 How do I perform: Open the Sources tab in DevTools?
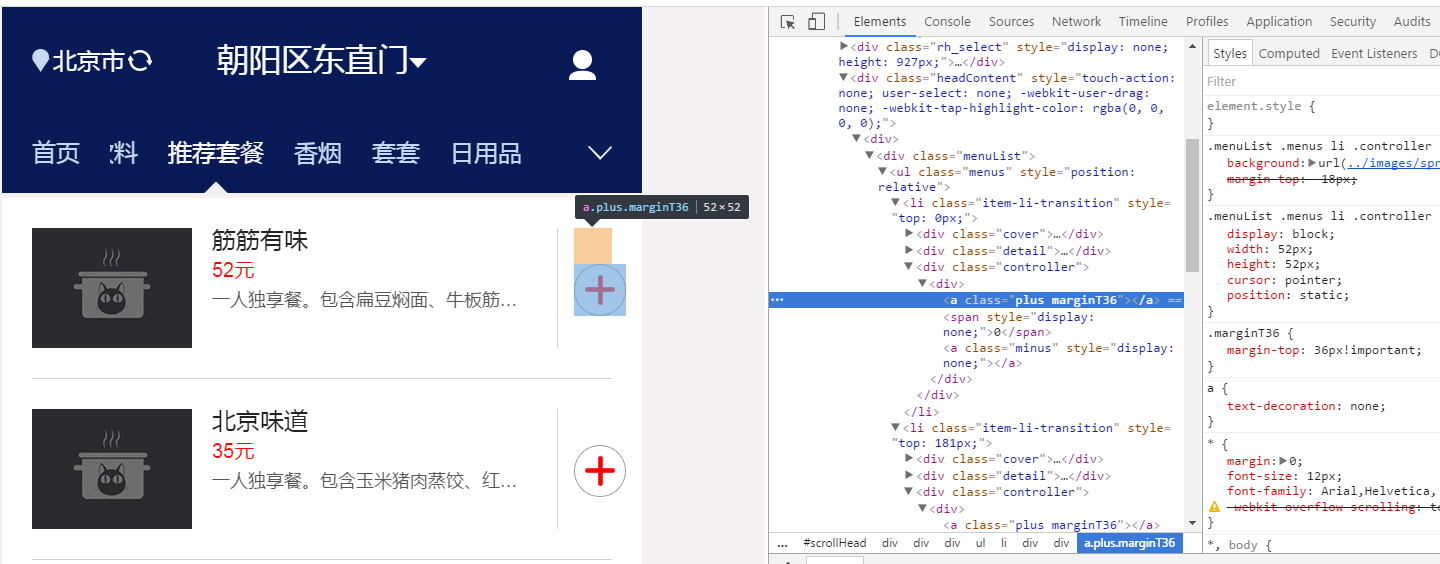(x=1011, y=21)
